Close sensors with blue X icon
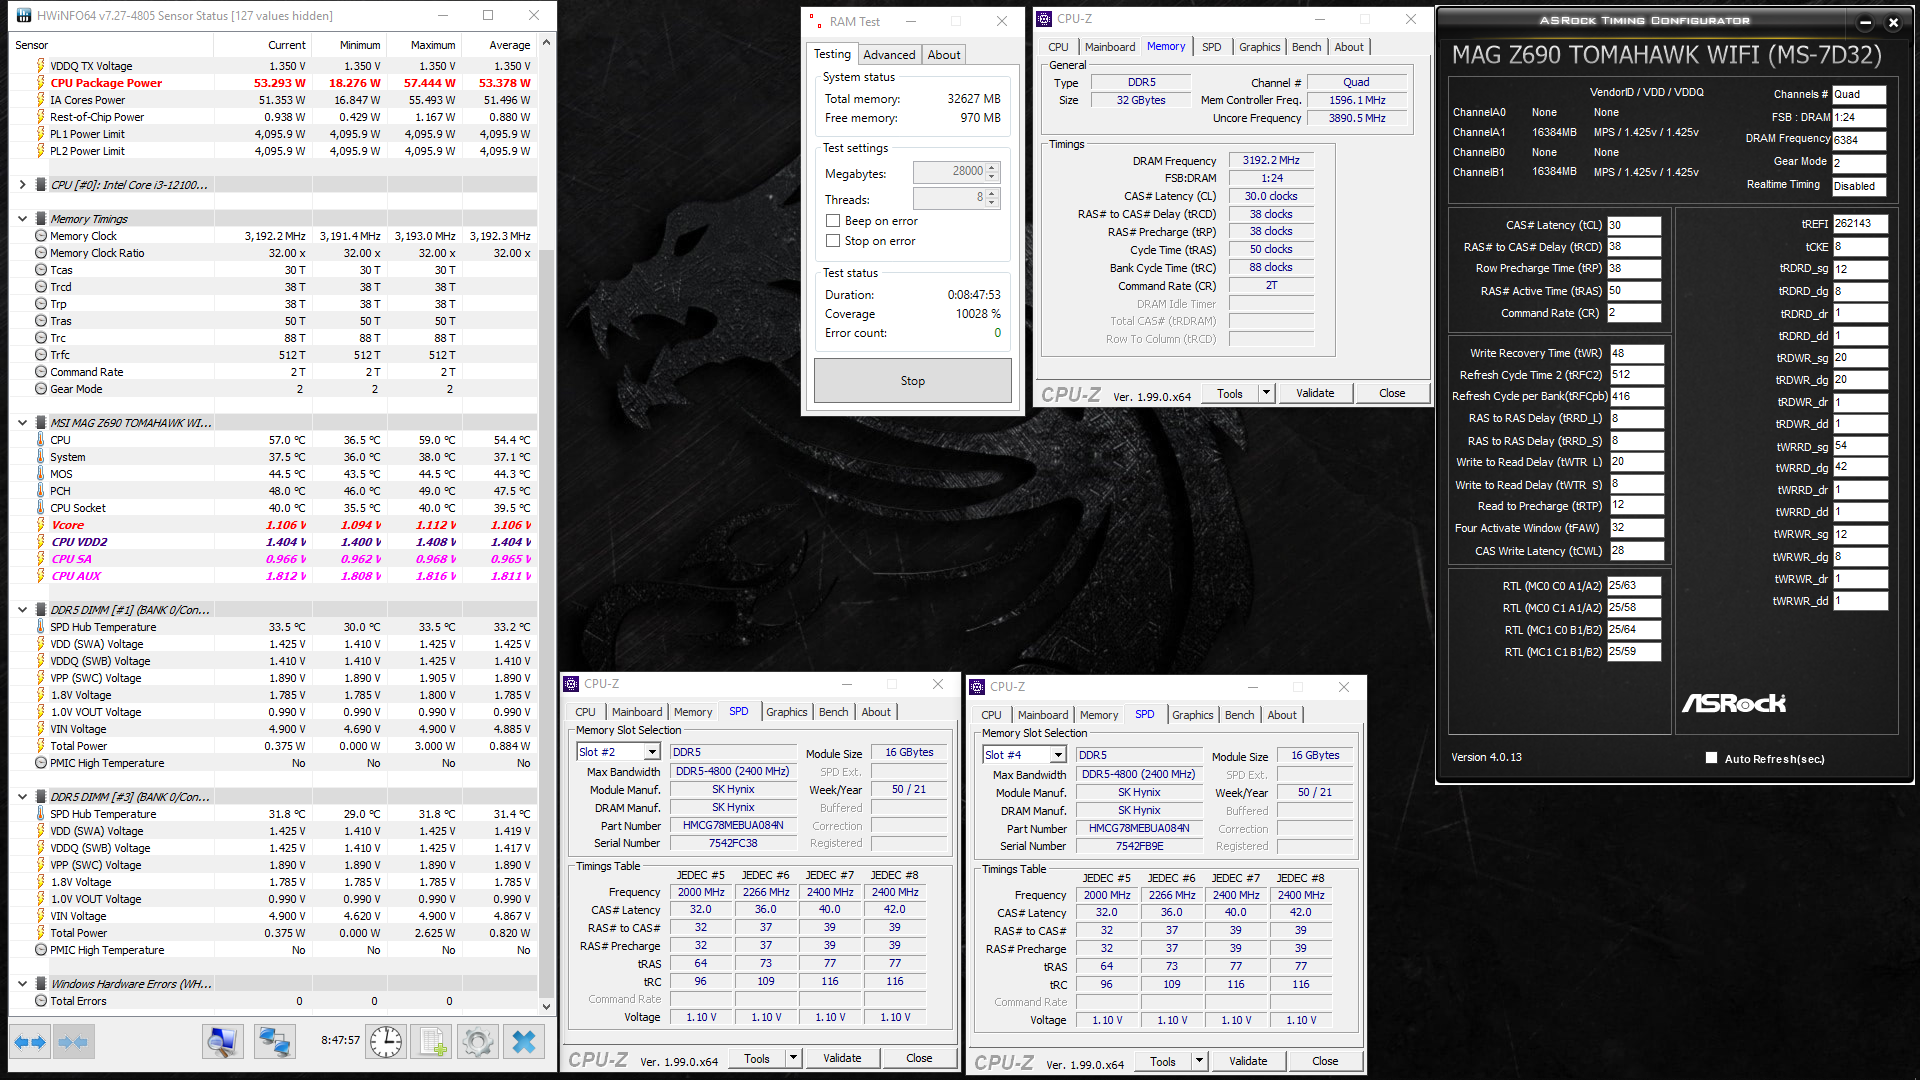The width and height of the screenshot is (1920, 1080). [x=524, y=1042]
